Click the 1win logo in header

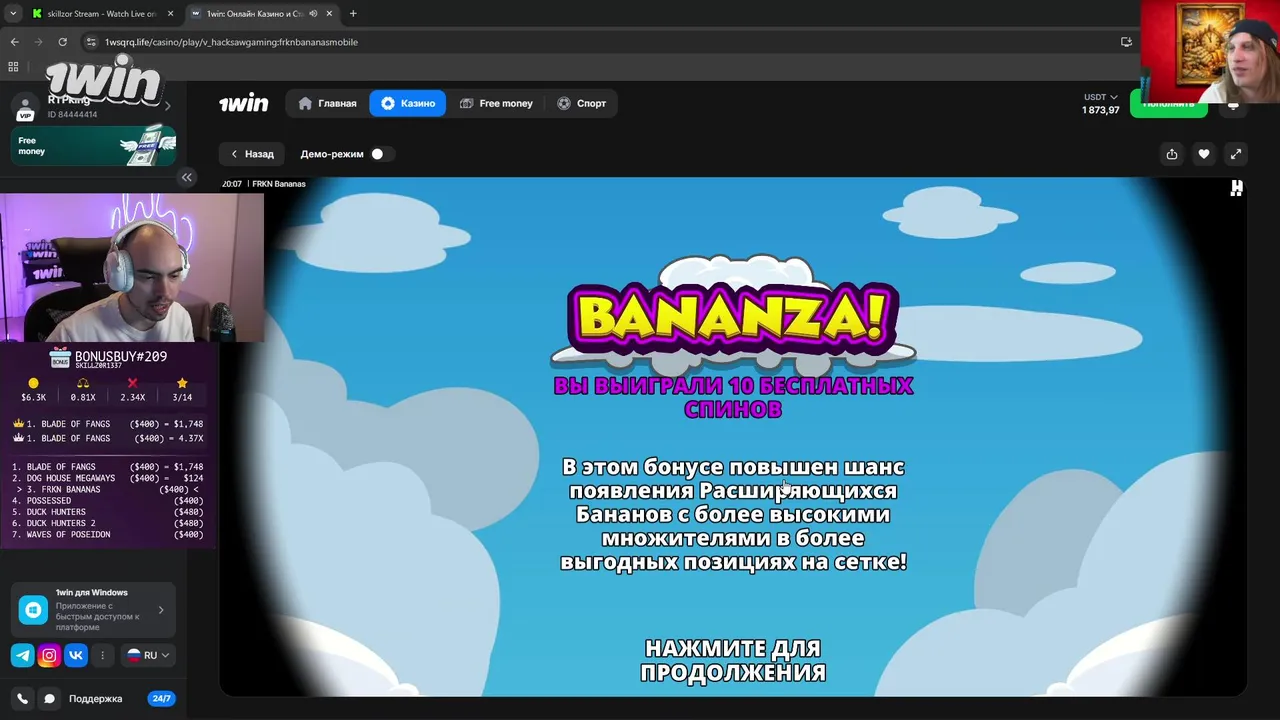(244, 103)
